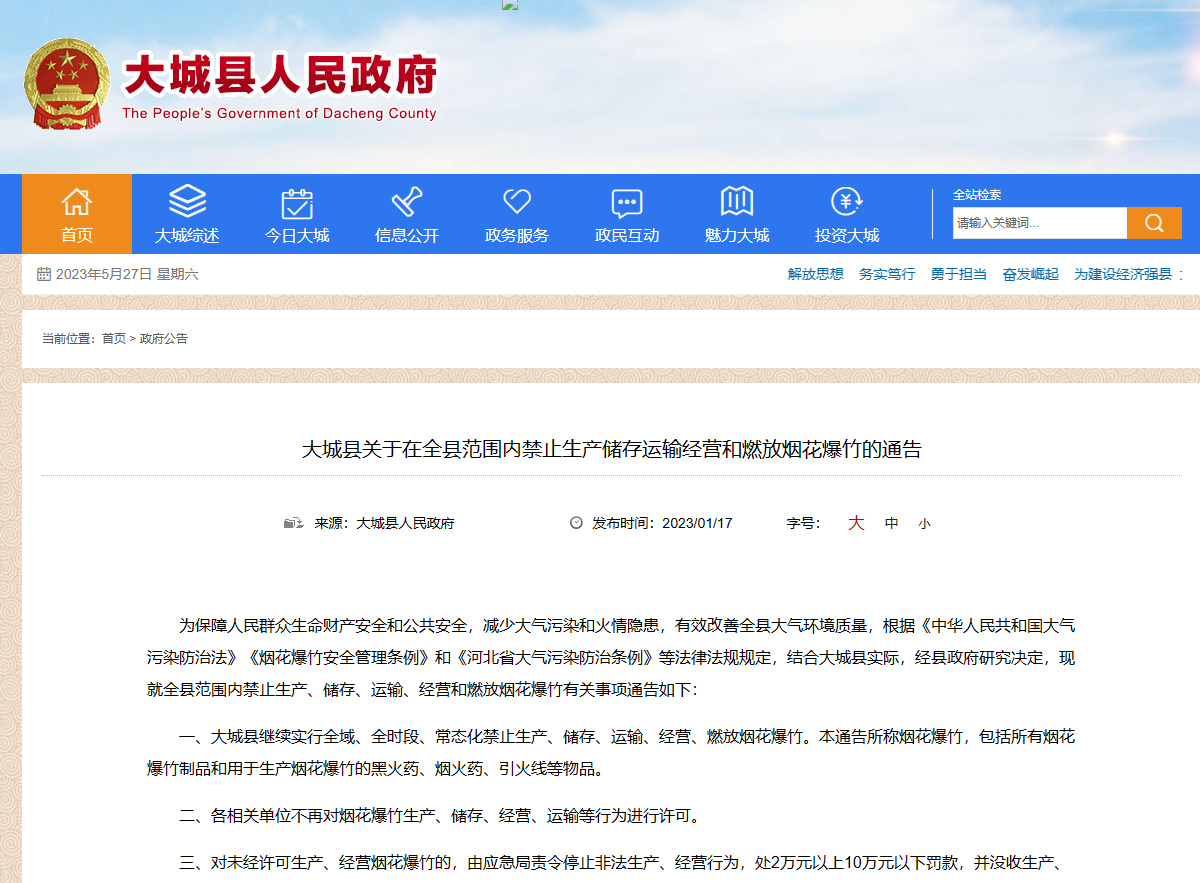Click the date calendar icon beside 2023年5月27日
This screenshot has height=883, width=1200.
tap(44, 274)
